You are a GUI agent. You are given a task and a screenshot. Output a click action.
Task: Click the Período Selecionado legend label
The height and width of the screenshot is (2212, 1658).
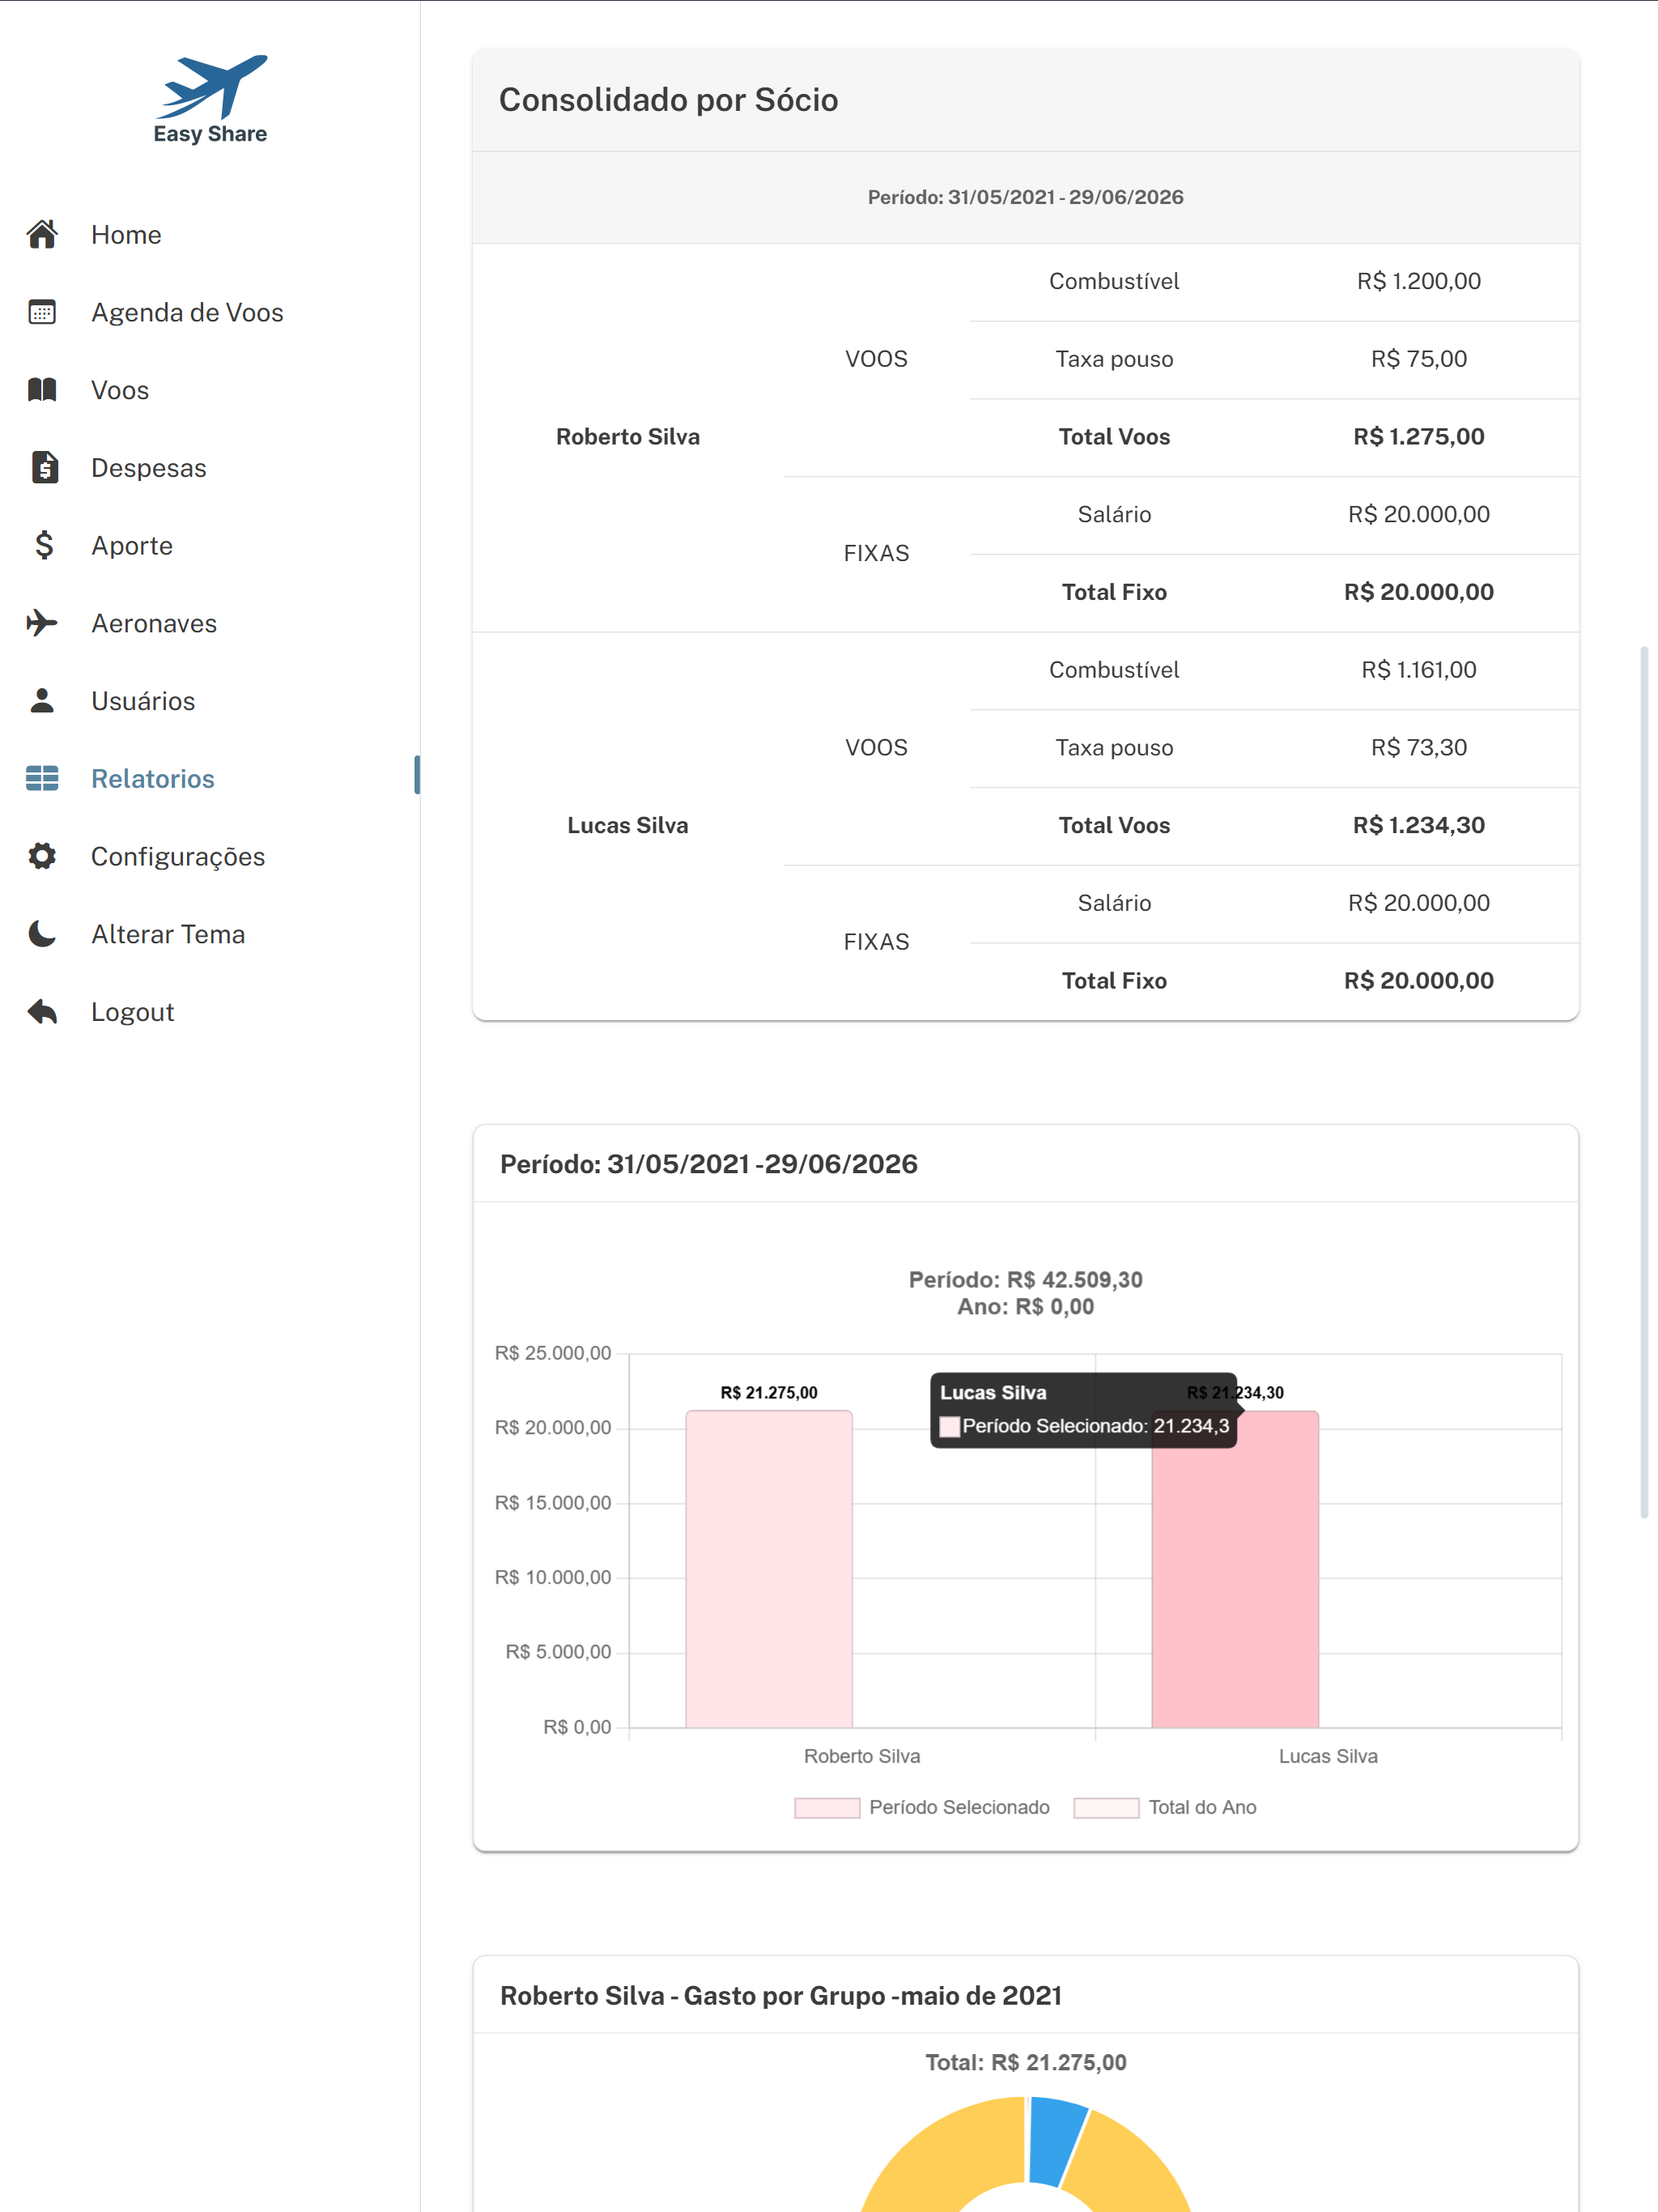pos(959,1807)
